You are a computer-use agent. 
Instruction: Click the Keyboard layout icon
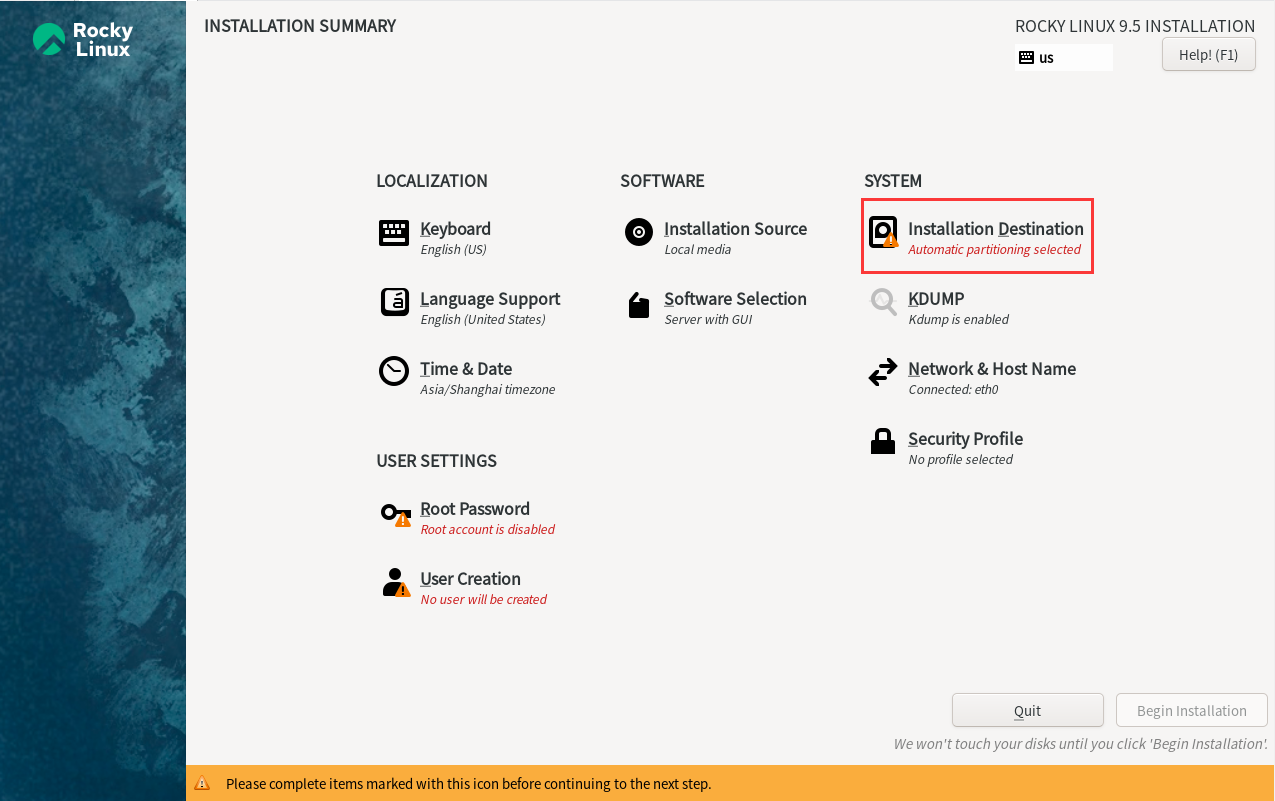[394, 233]
